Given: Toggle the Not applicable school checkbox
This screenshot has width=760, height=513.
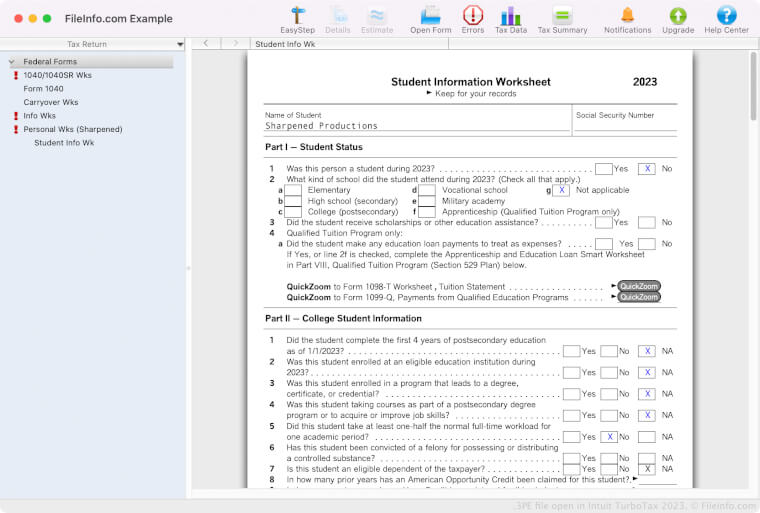Looking at the screenshot, I should 563,190.
